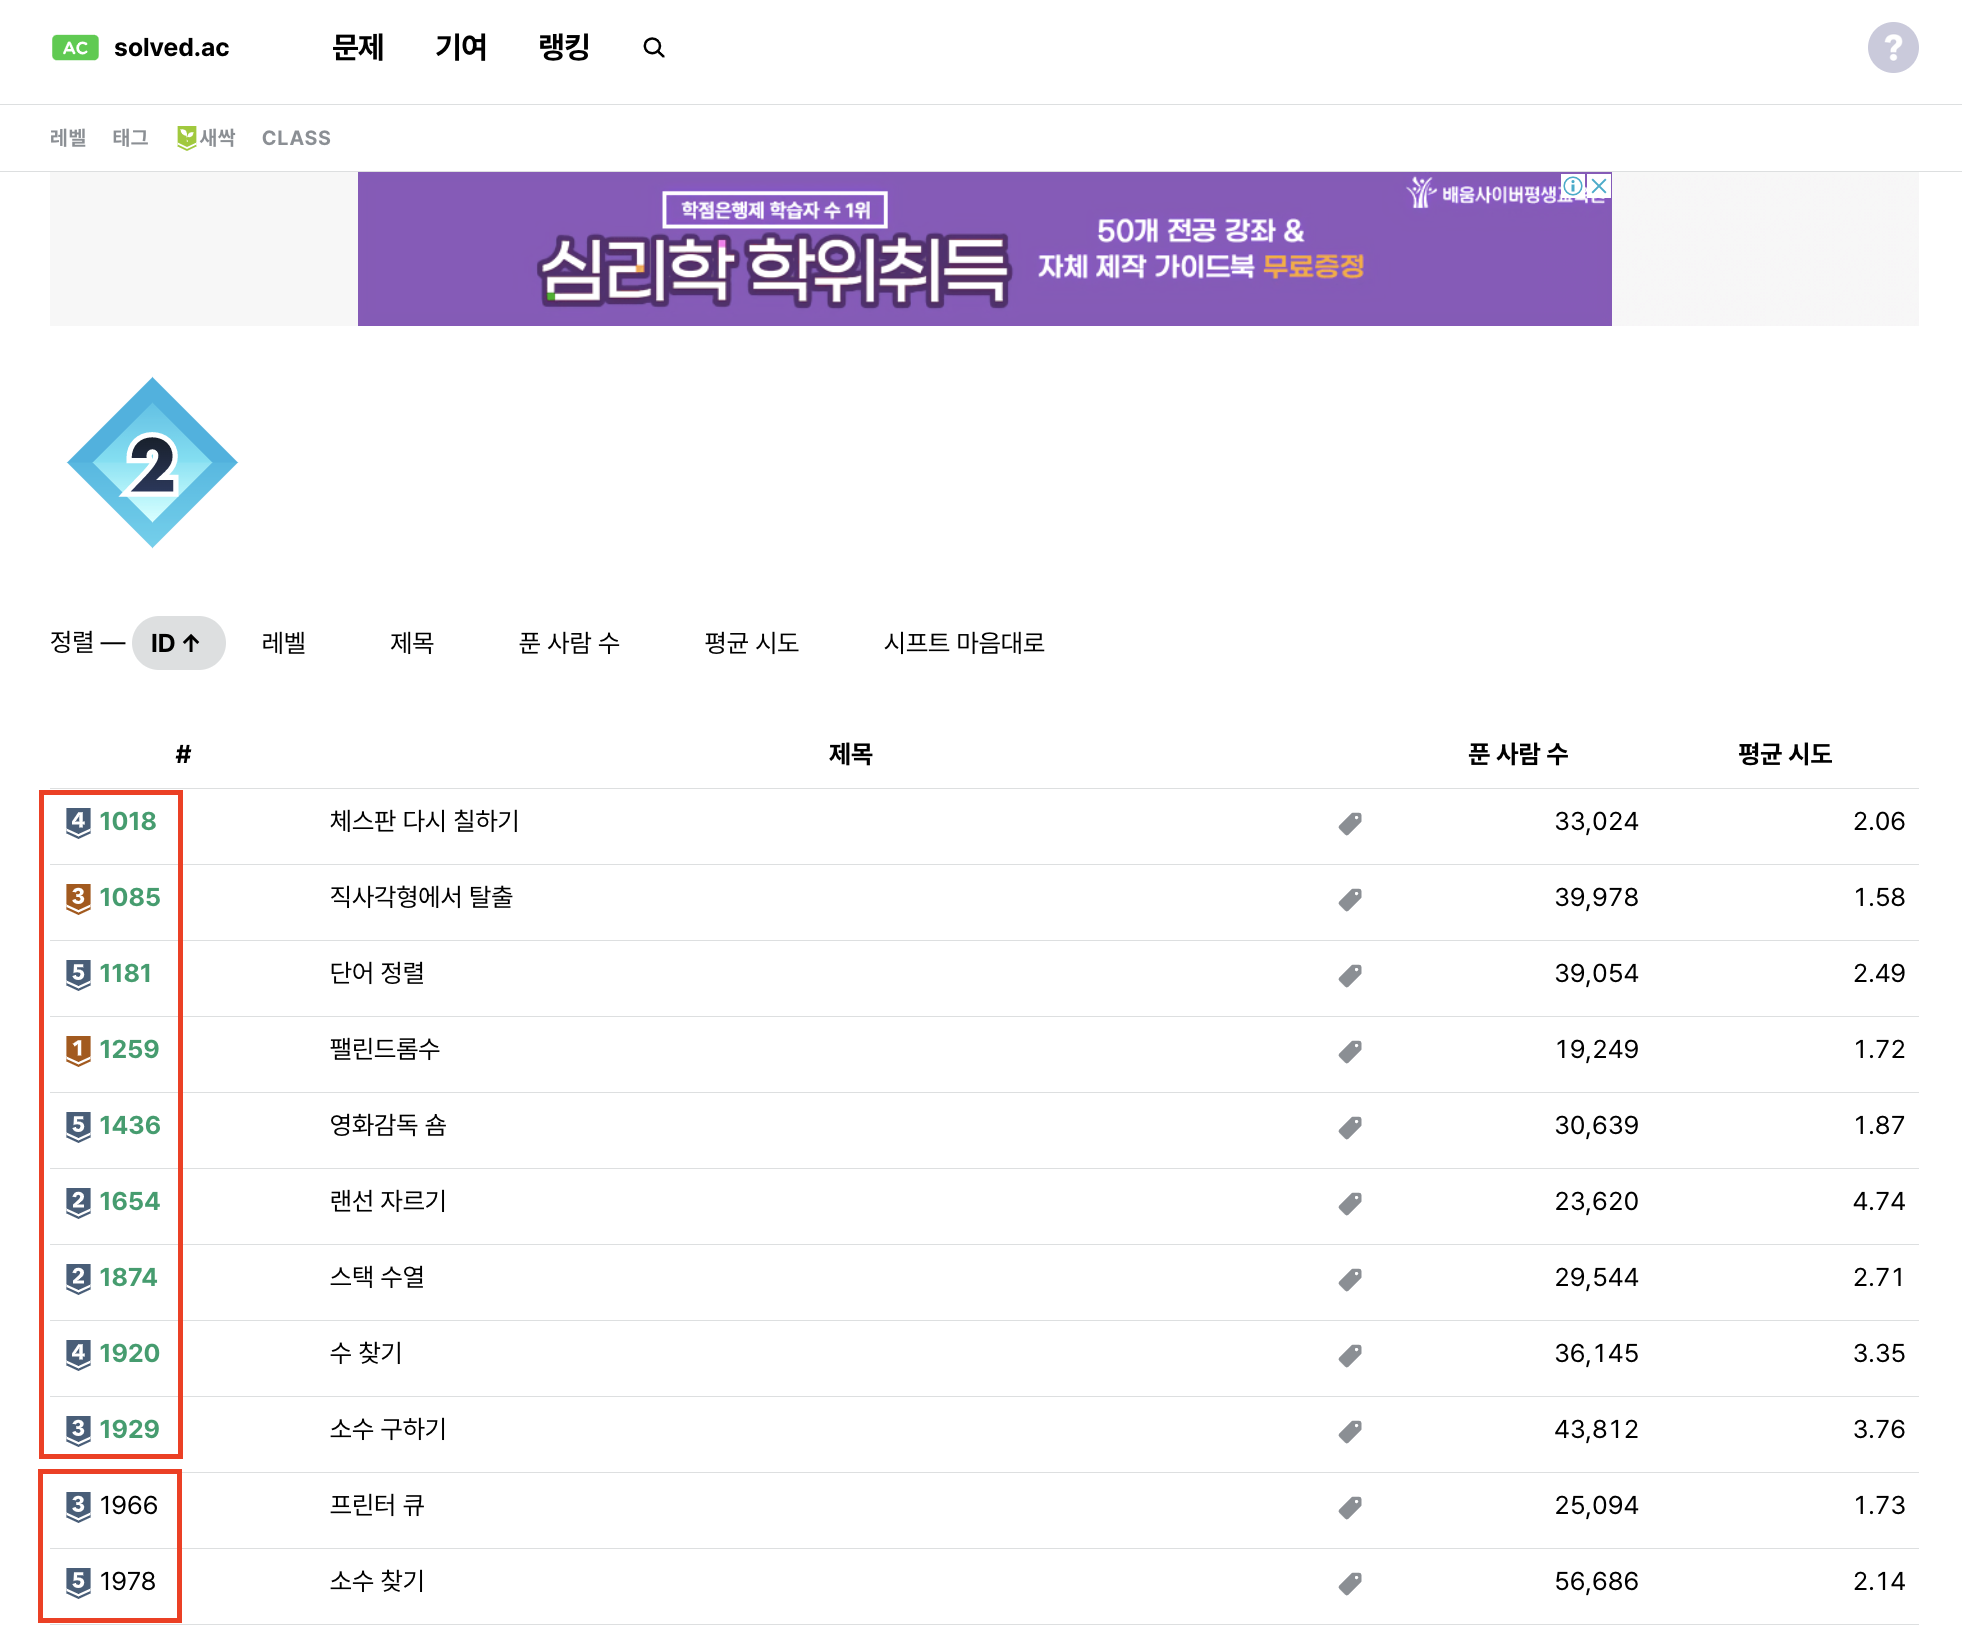Toggle ID sort direction button
Screen dimensions: 1962x1636
point(178,643)
